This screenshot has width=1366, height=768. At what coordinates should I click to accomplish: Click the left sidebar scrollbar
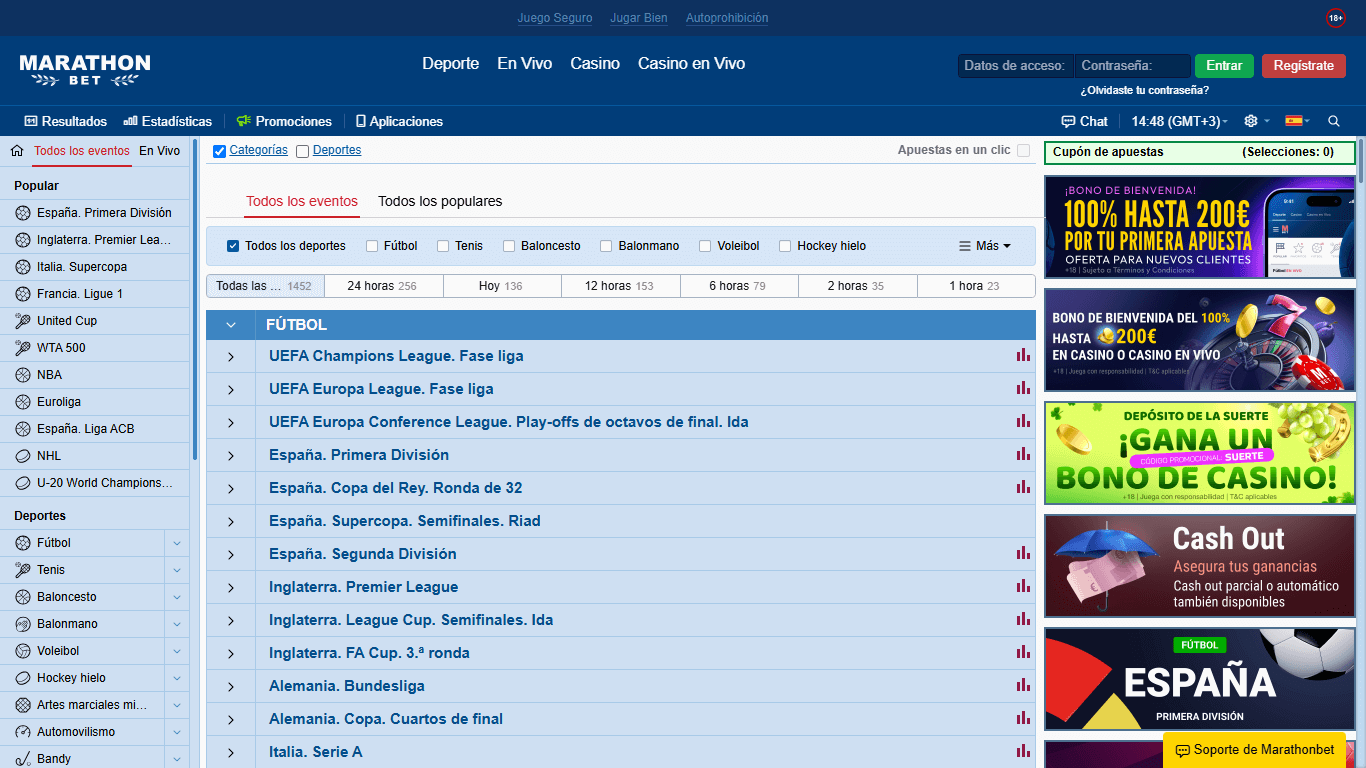coord(195,300)
